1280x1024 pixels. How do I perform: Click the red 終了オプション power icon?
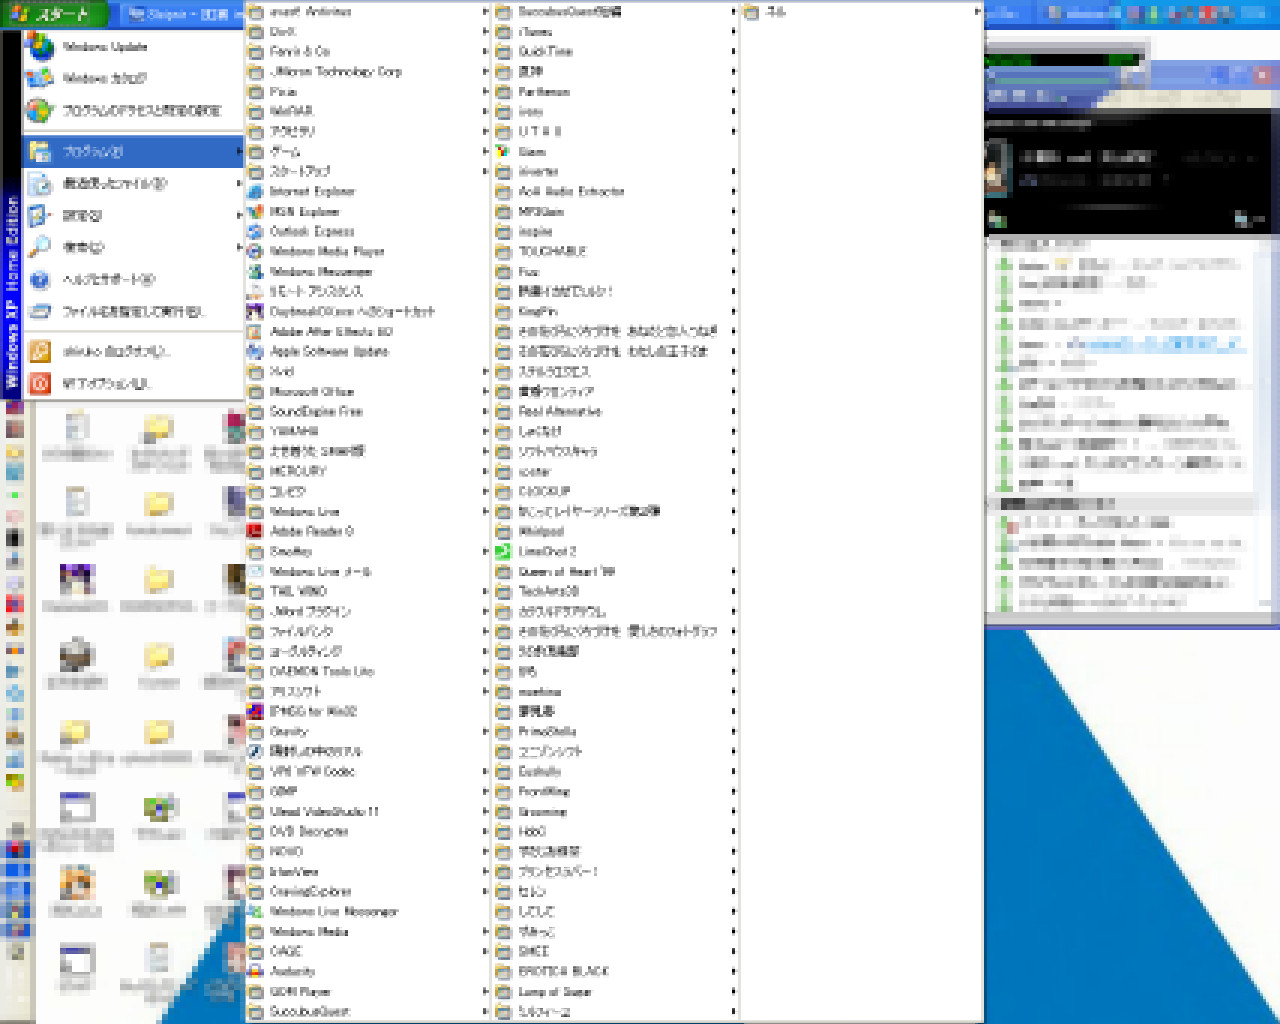coord(40,383)
